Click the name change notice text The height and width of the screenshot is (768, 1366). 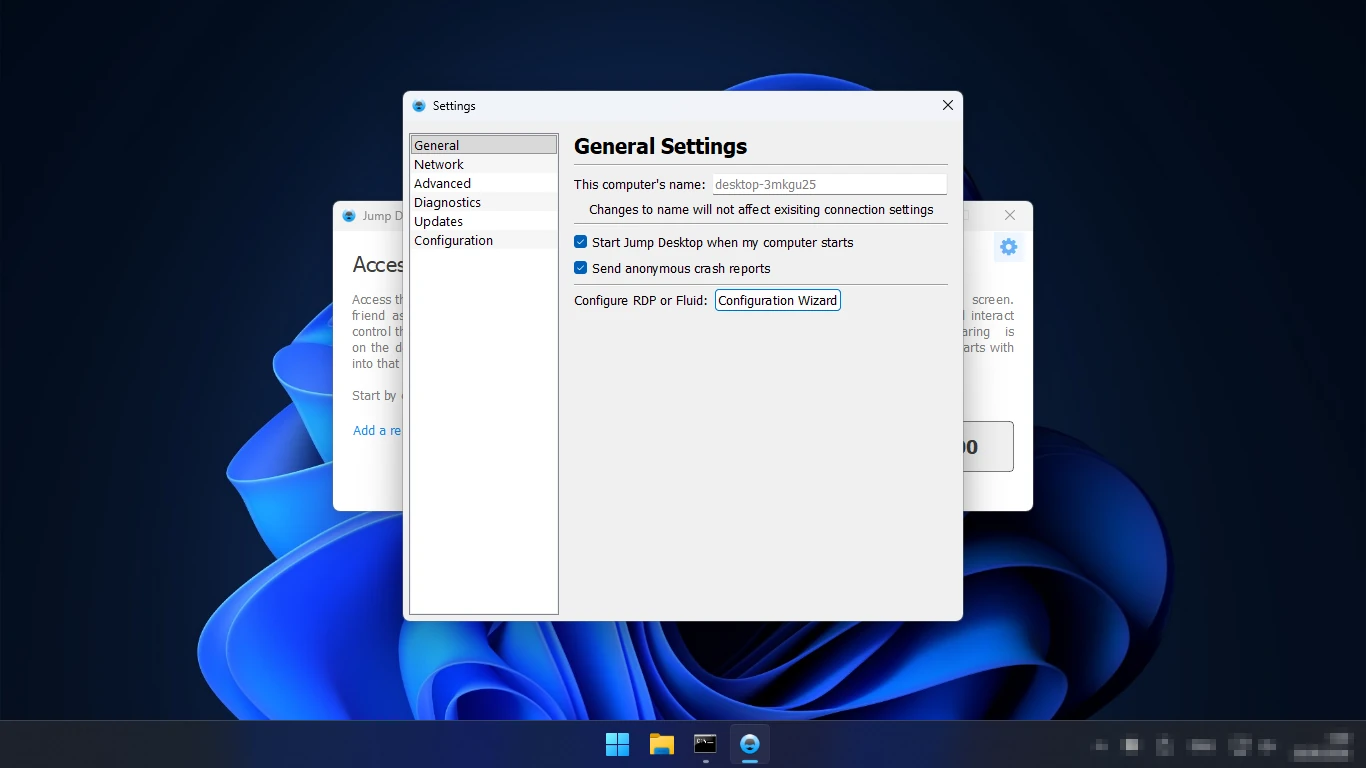pyautogui.click(x=761, y=210)
